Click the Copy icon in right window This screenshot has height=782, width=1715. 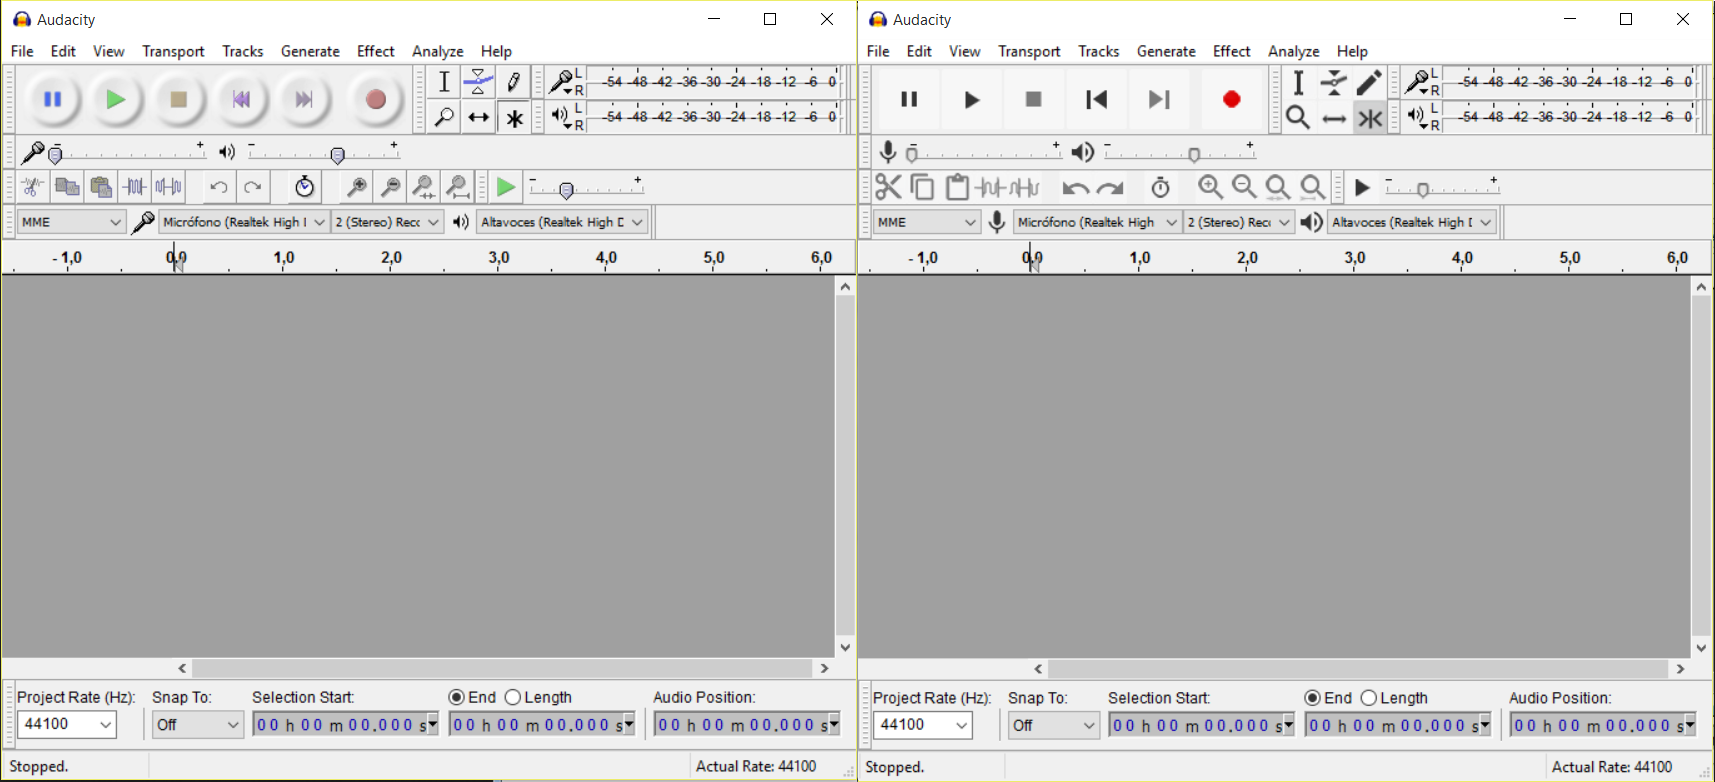922,187
